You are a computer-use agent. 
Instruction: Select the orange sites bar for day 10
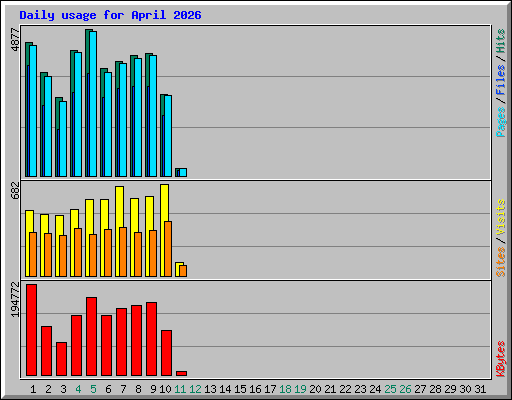click(x=168, y=249)
